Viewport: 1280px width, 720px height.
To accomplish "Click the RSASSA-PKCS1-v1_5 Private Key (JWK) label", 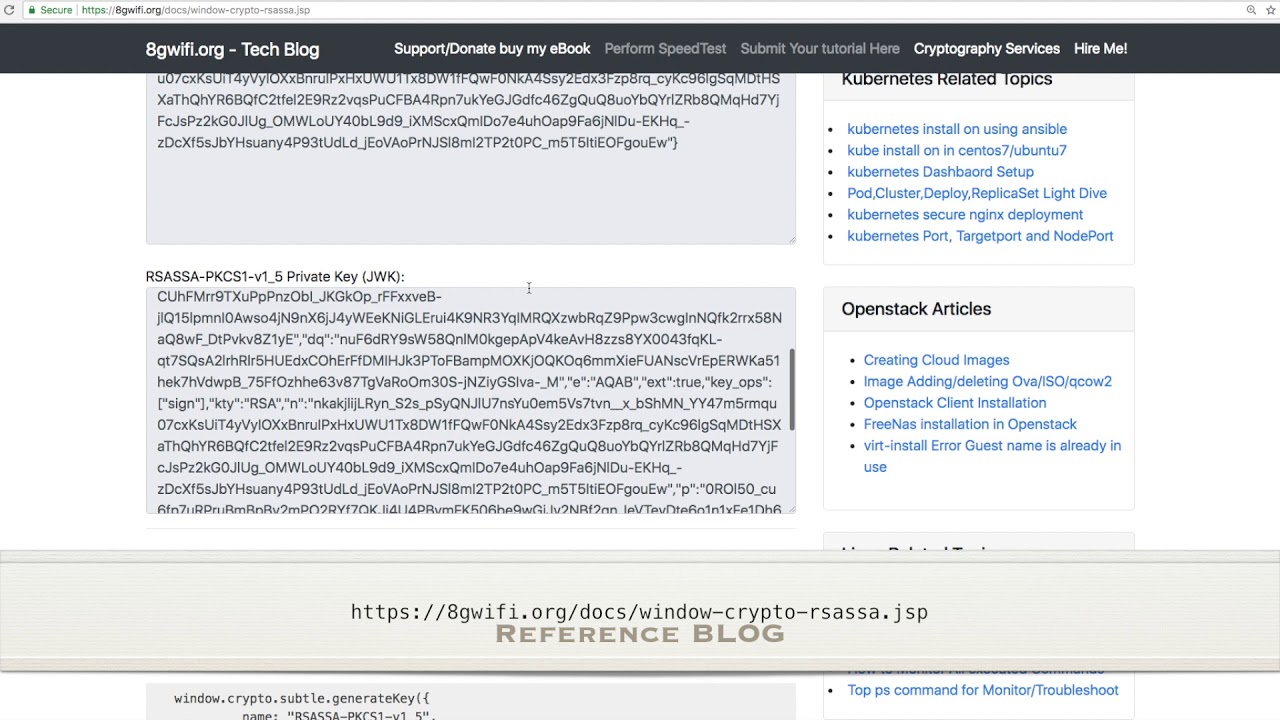I will tap(275, 276).
